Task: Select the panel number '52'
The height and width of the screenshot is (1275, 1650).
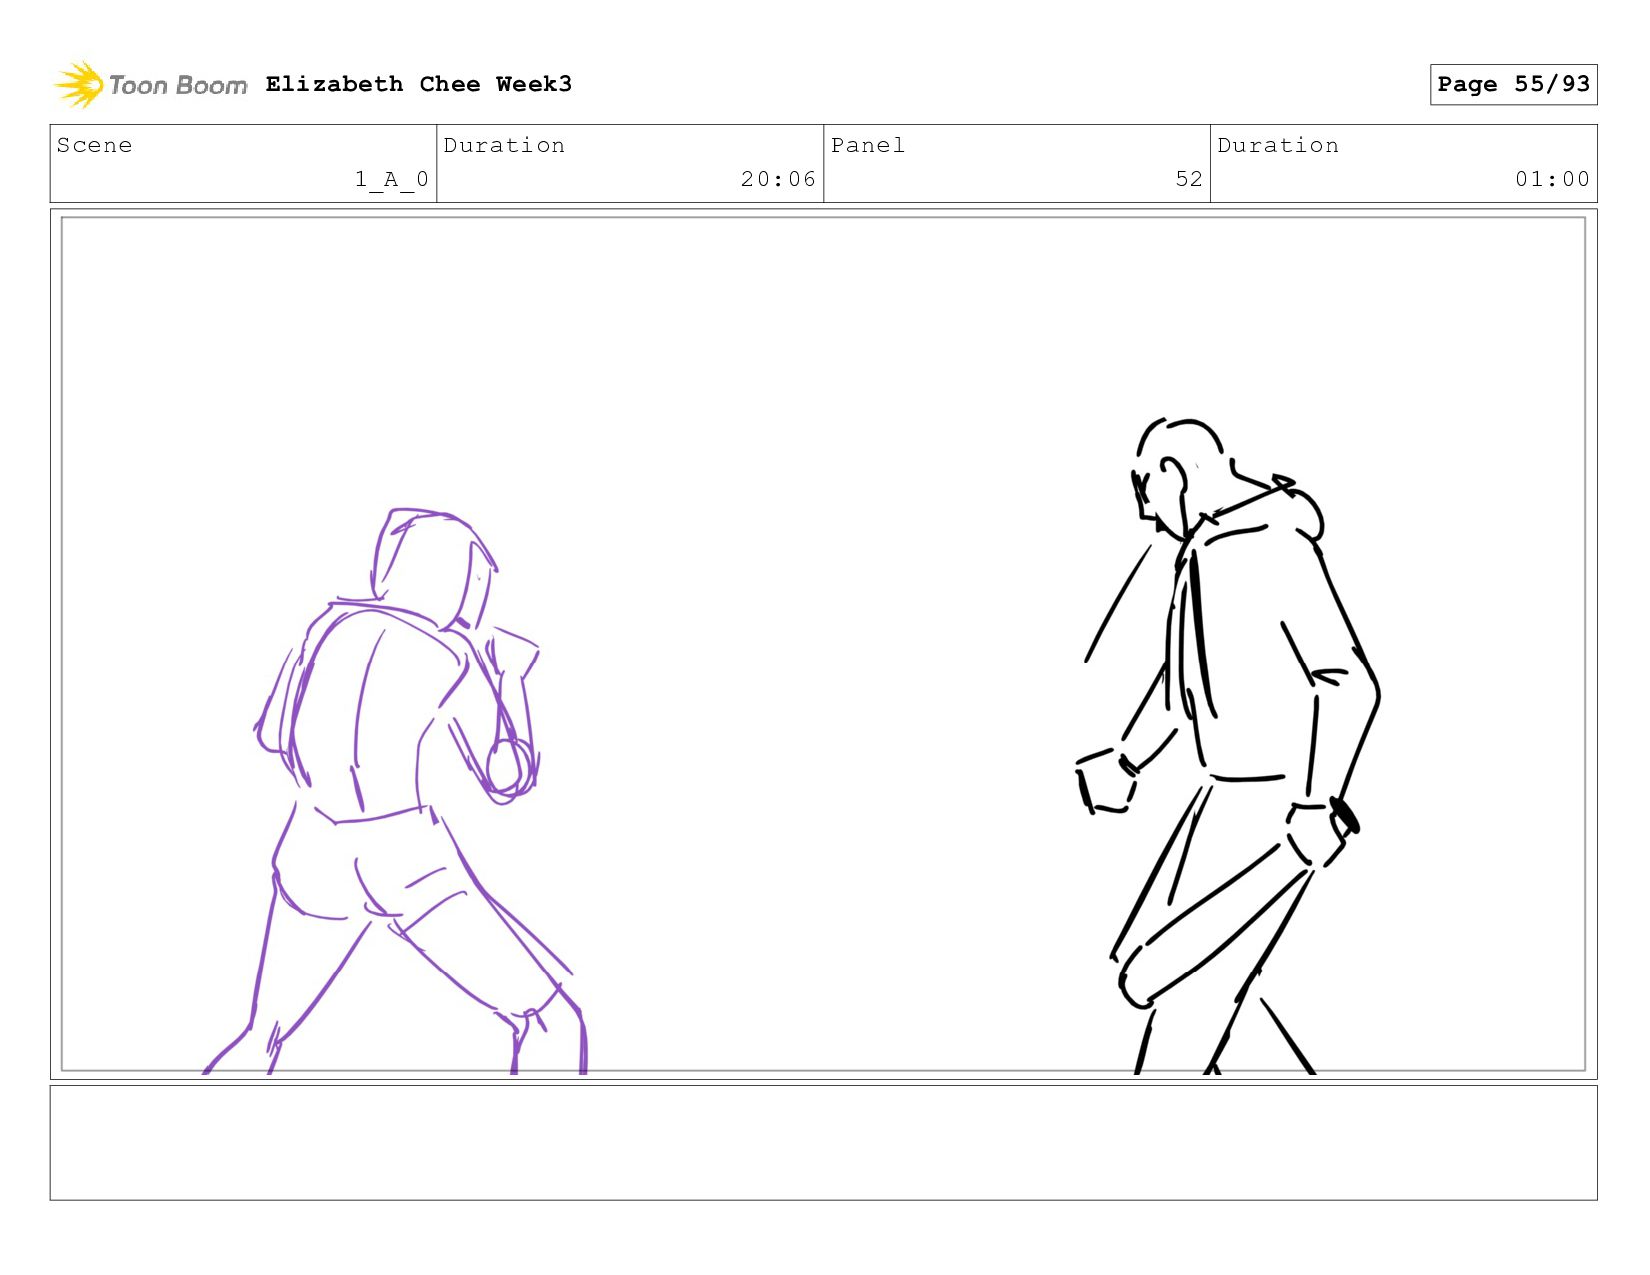Action: pyautogui.click(x=1189, y=179)
